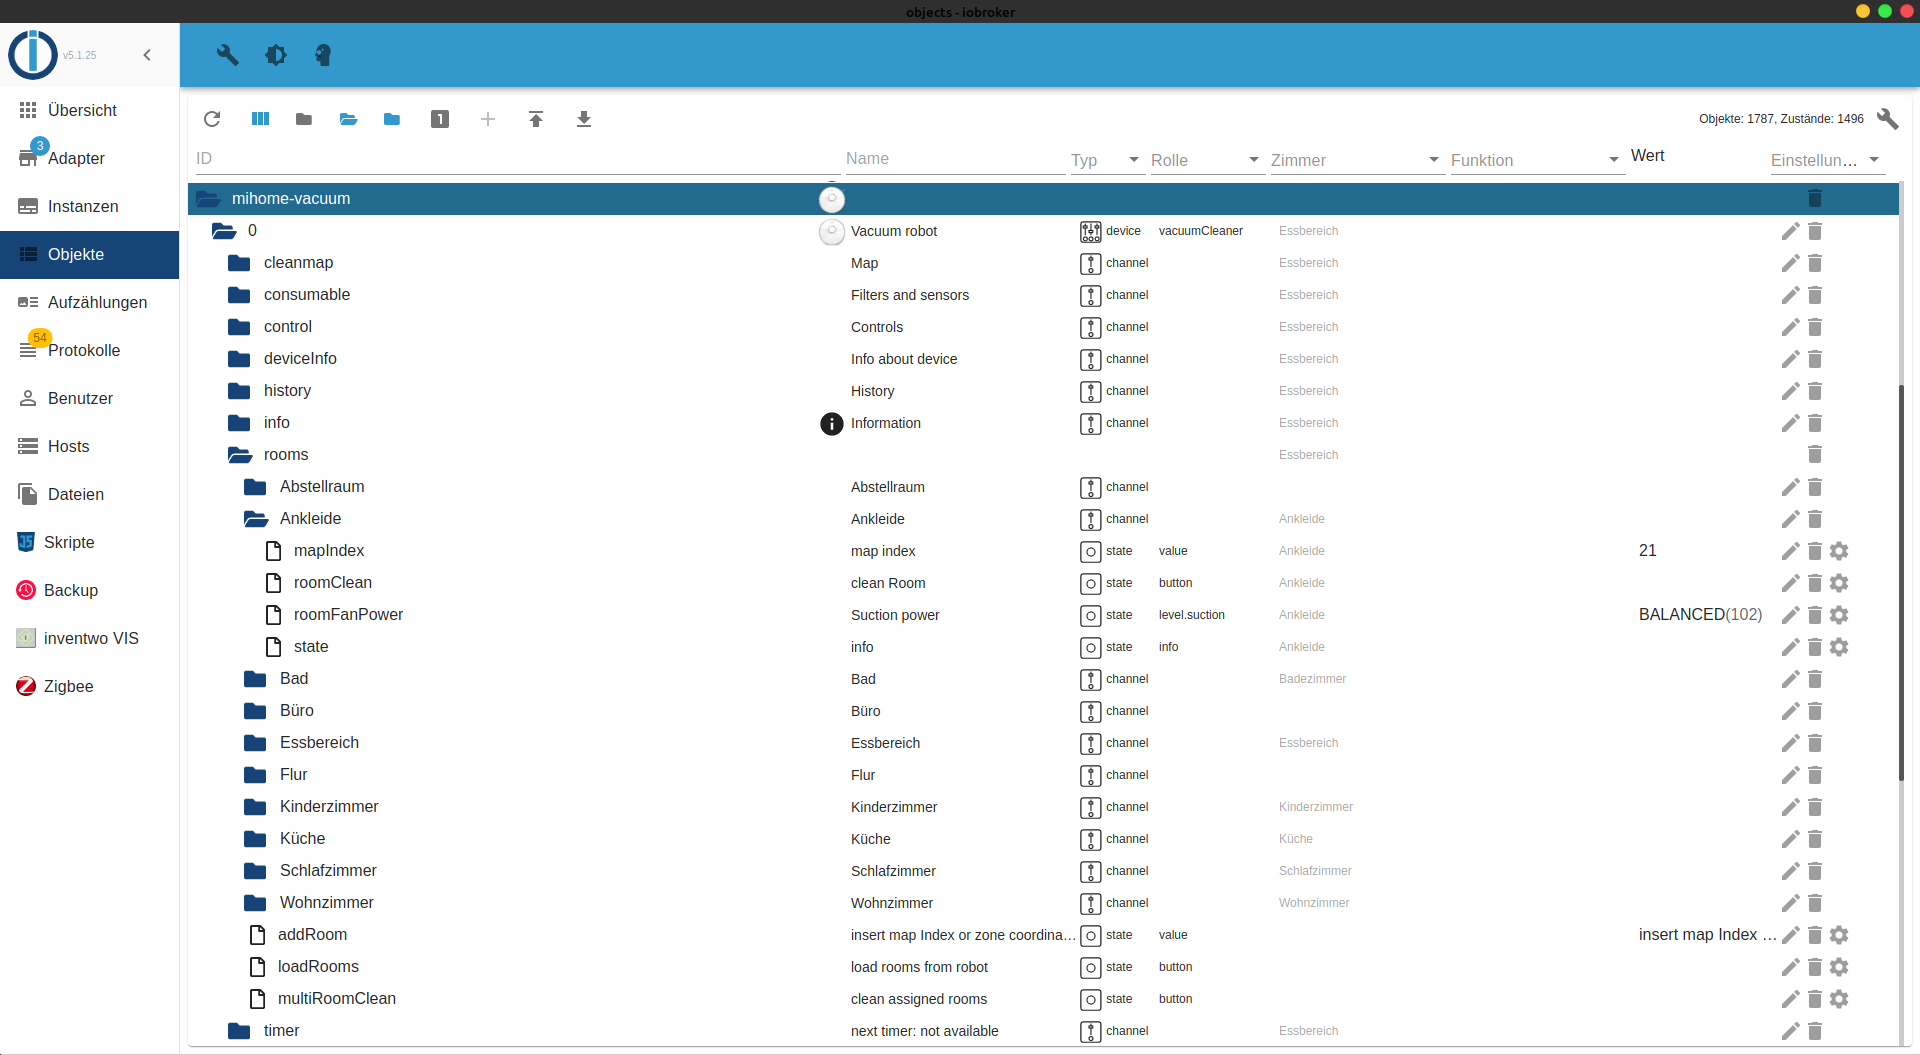1920x1055 pixels.
Task: Edit the roomClean state object
Action: tap(1790, 583)
